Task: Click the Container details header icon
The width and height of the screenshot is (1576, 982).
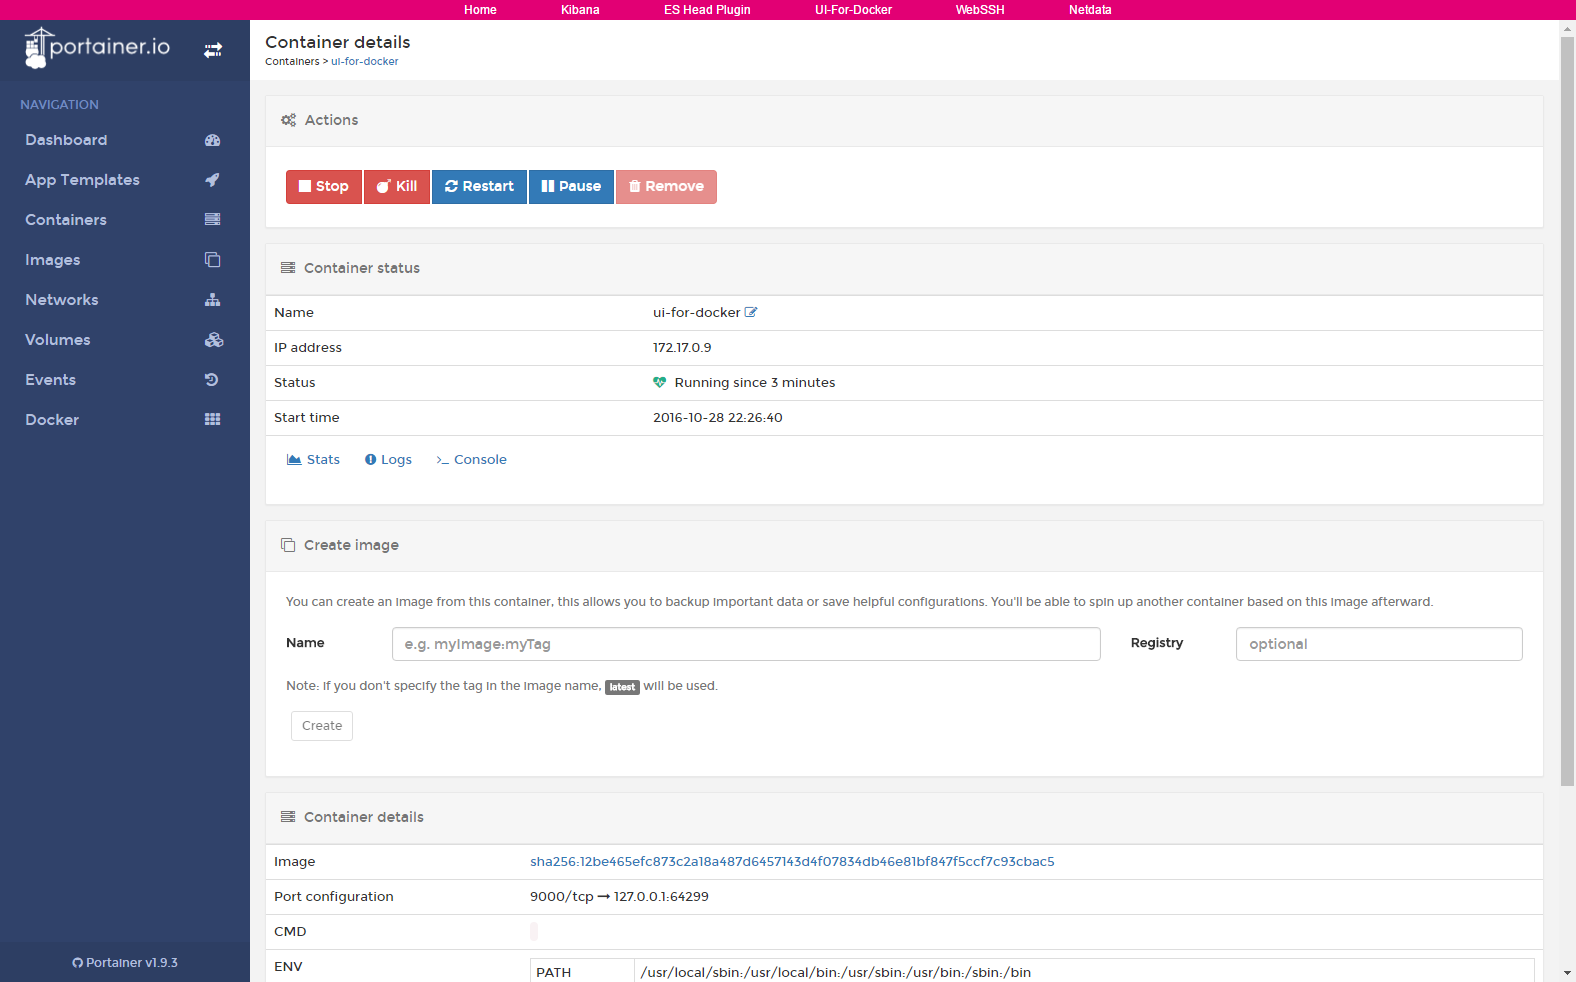Action: pos(288,817)
